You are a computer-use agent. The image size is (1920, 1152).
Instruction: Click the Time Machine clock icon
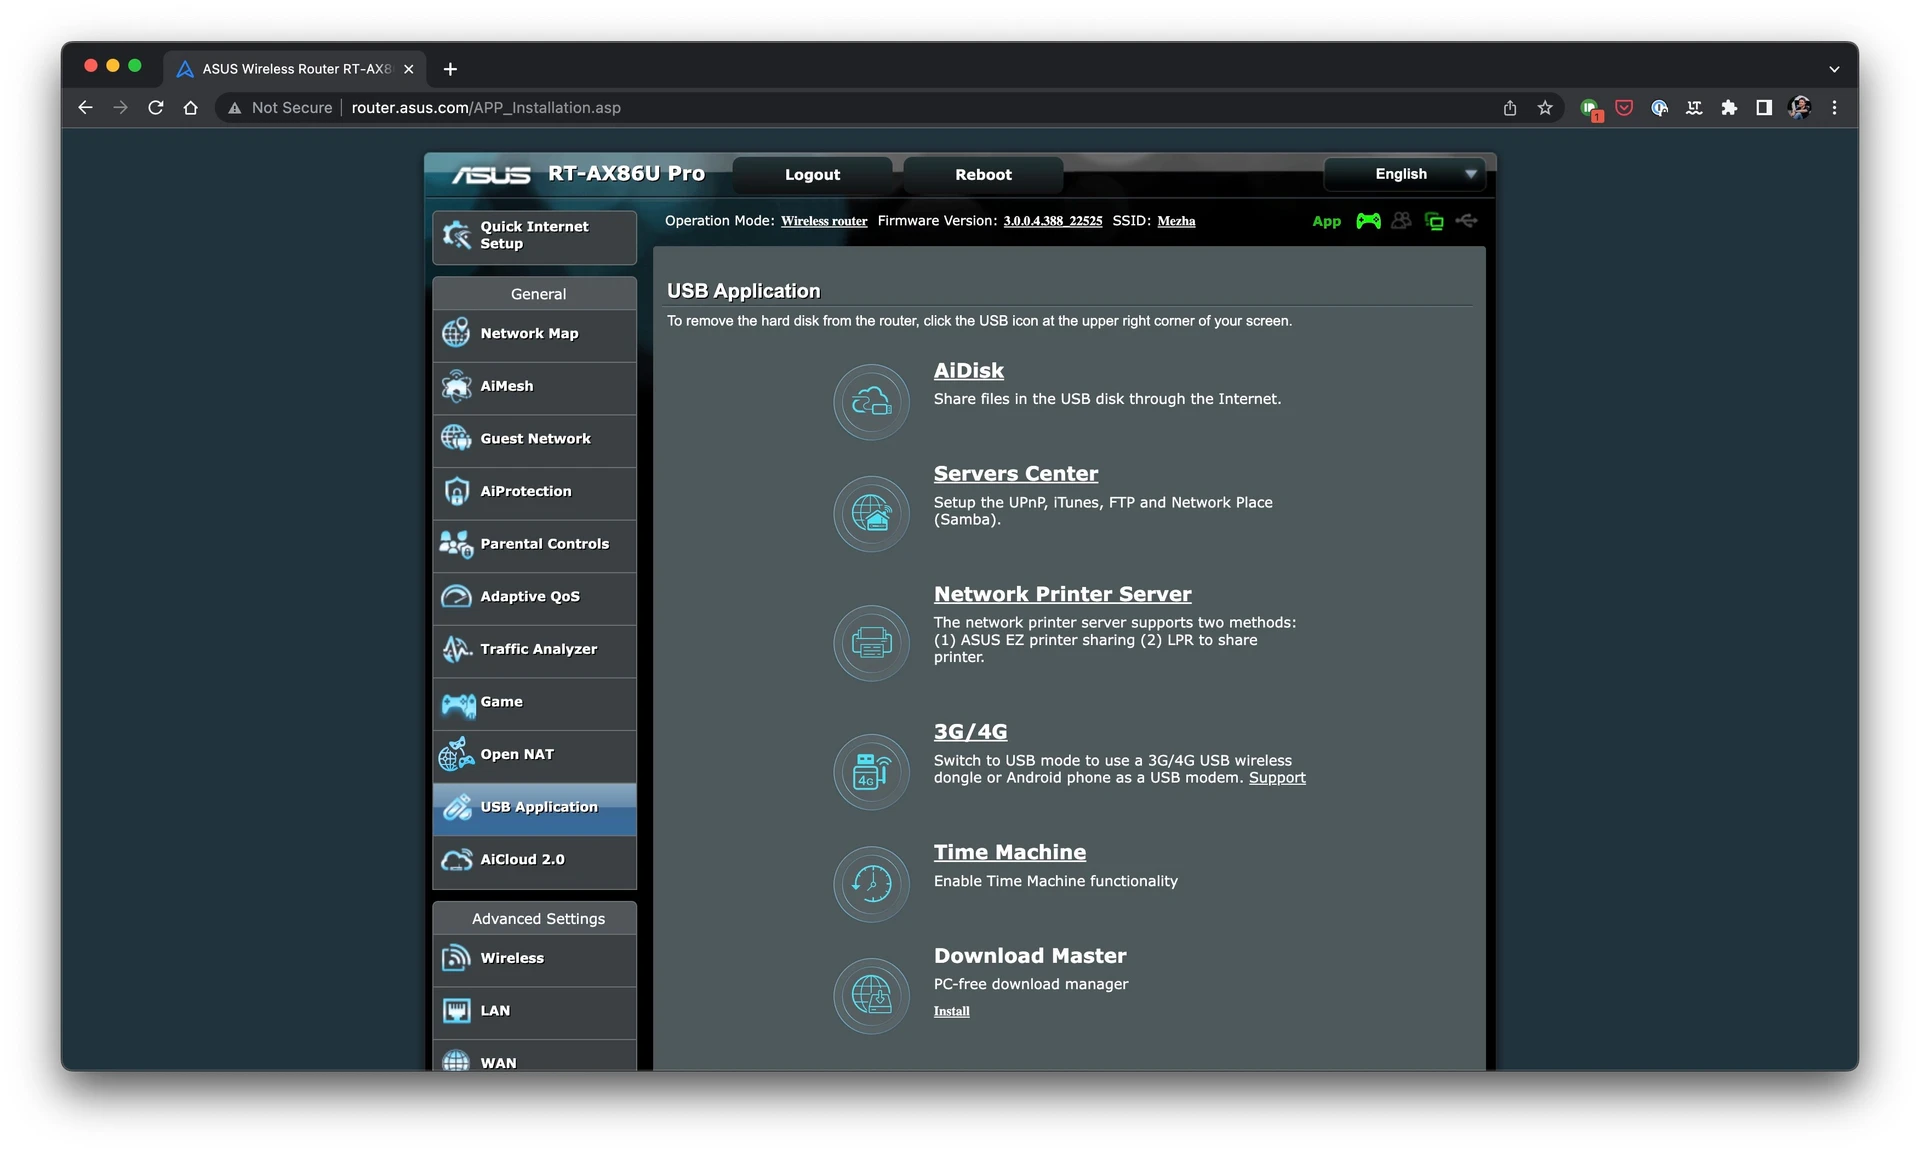(x=871, y=884)
